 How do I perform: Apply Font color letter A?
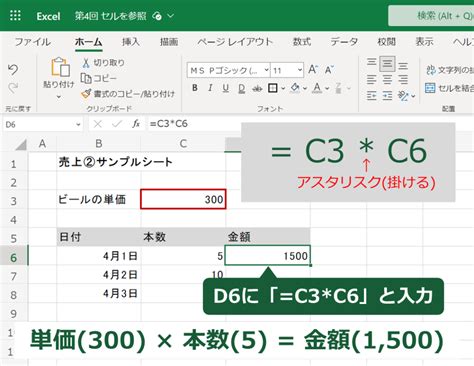[317, 88]
